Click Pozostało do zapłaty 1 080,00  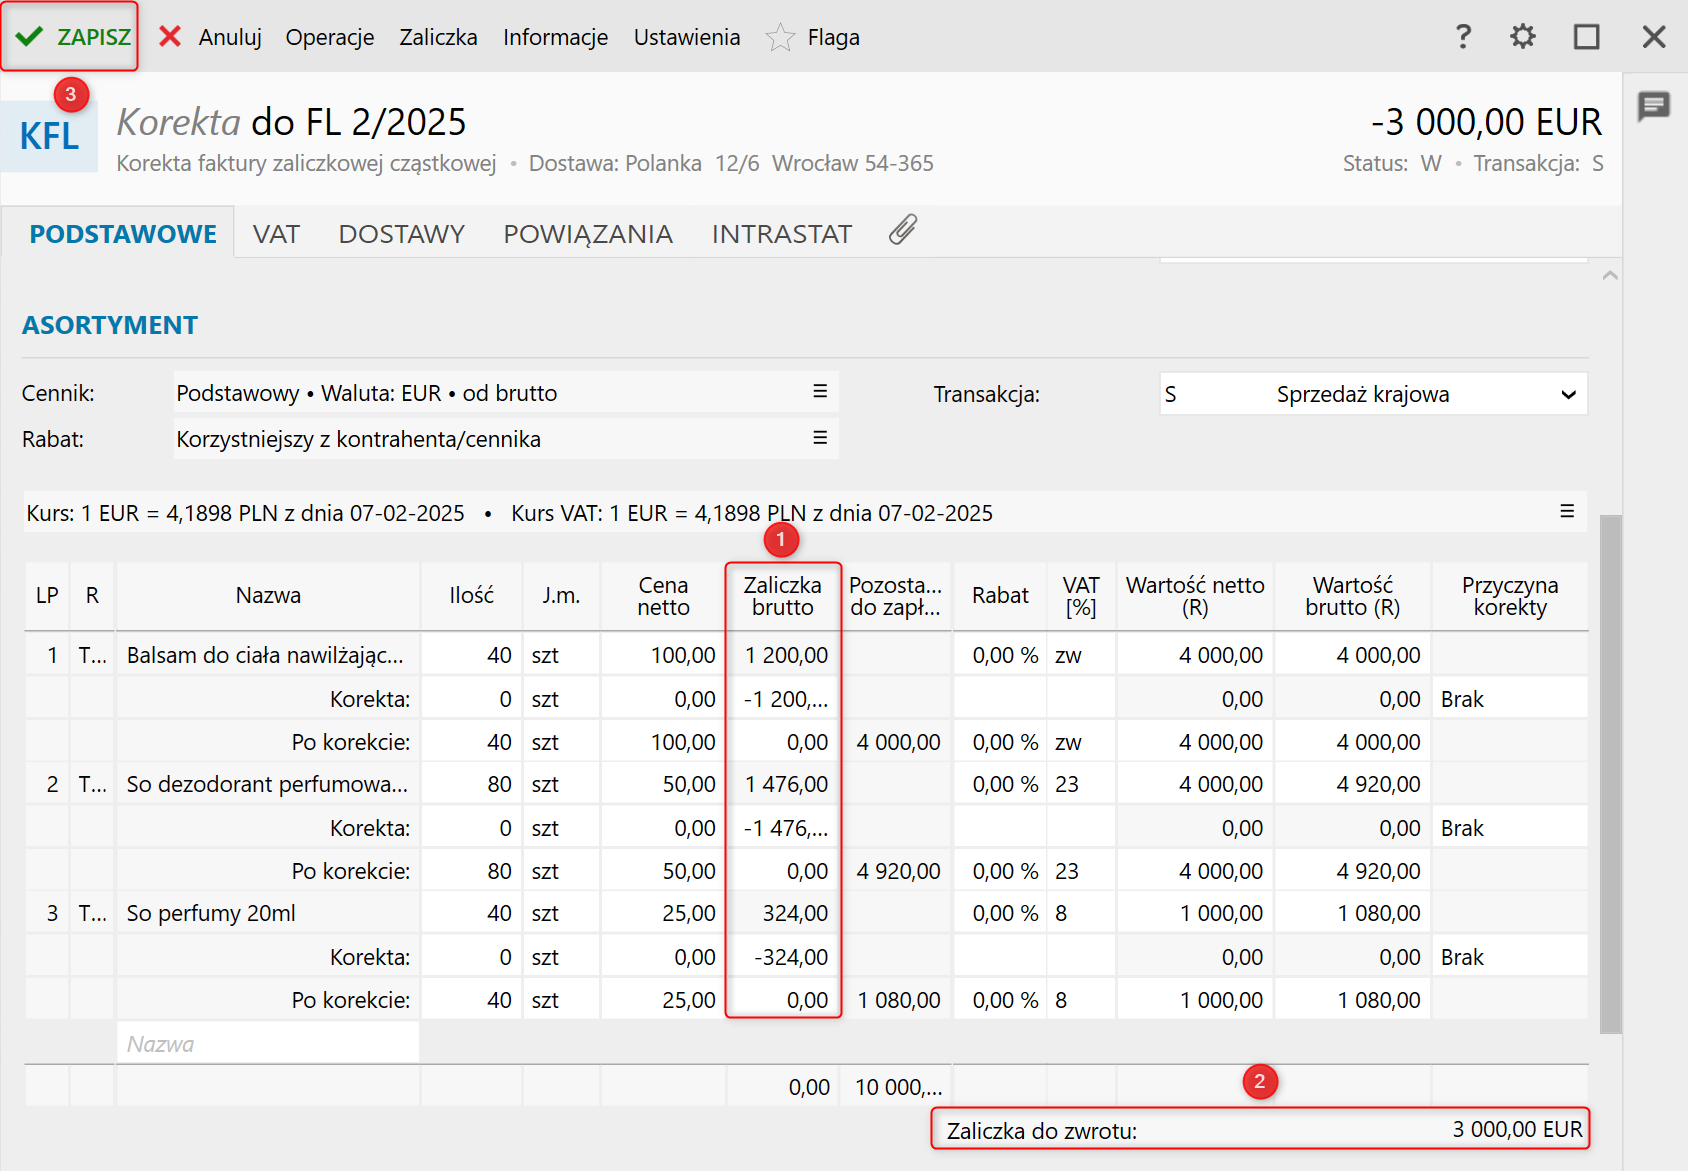coord(898,1000)
